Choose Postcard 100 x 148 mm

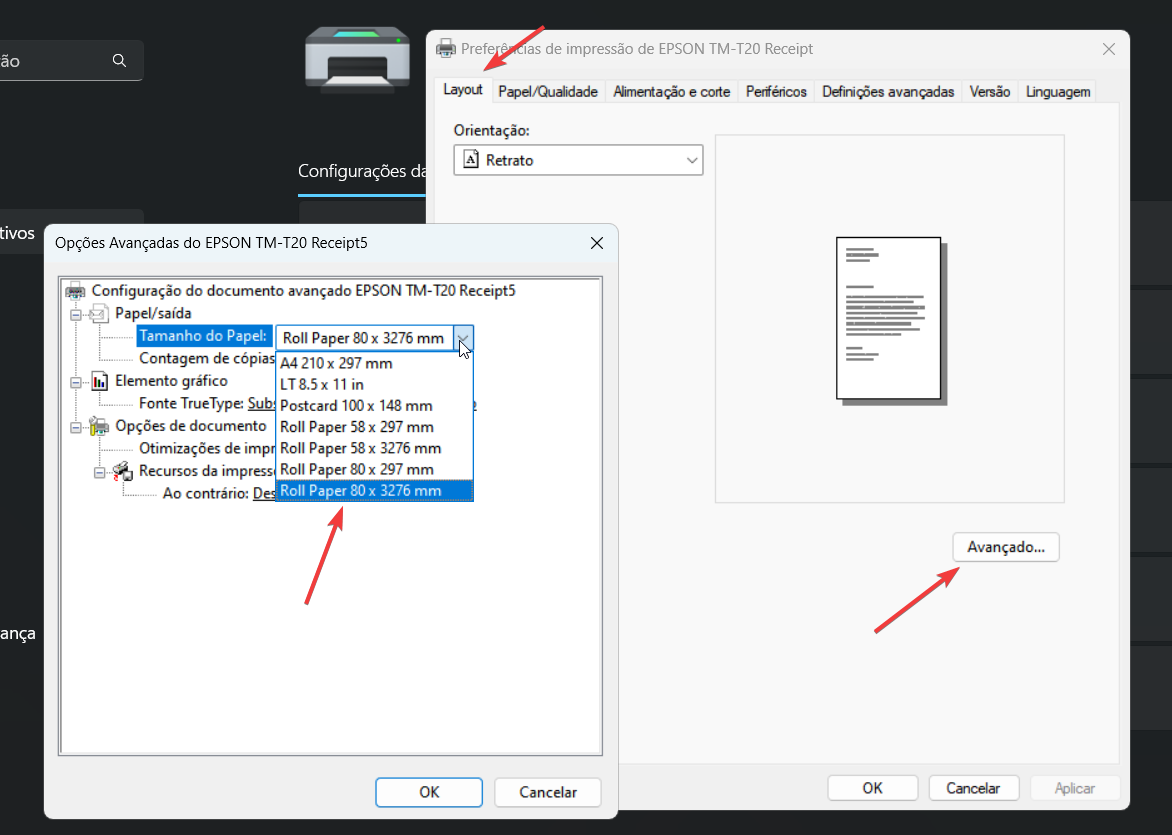374,406
